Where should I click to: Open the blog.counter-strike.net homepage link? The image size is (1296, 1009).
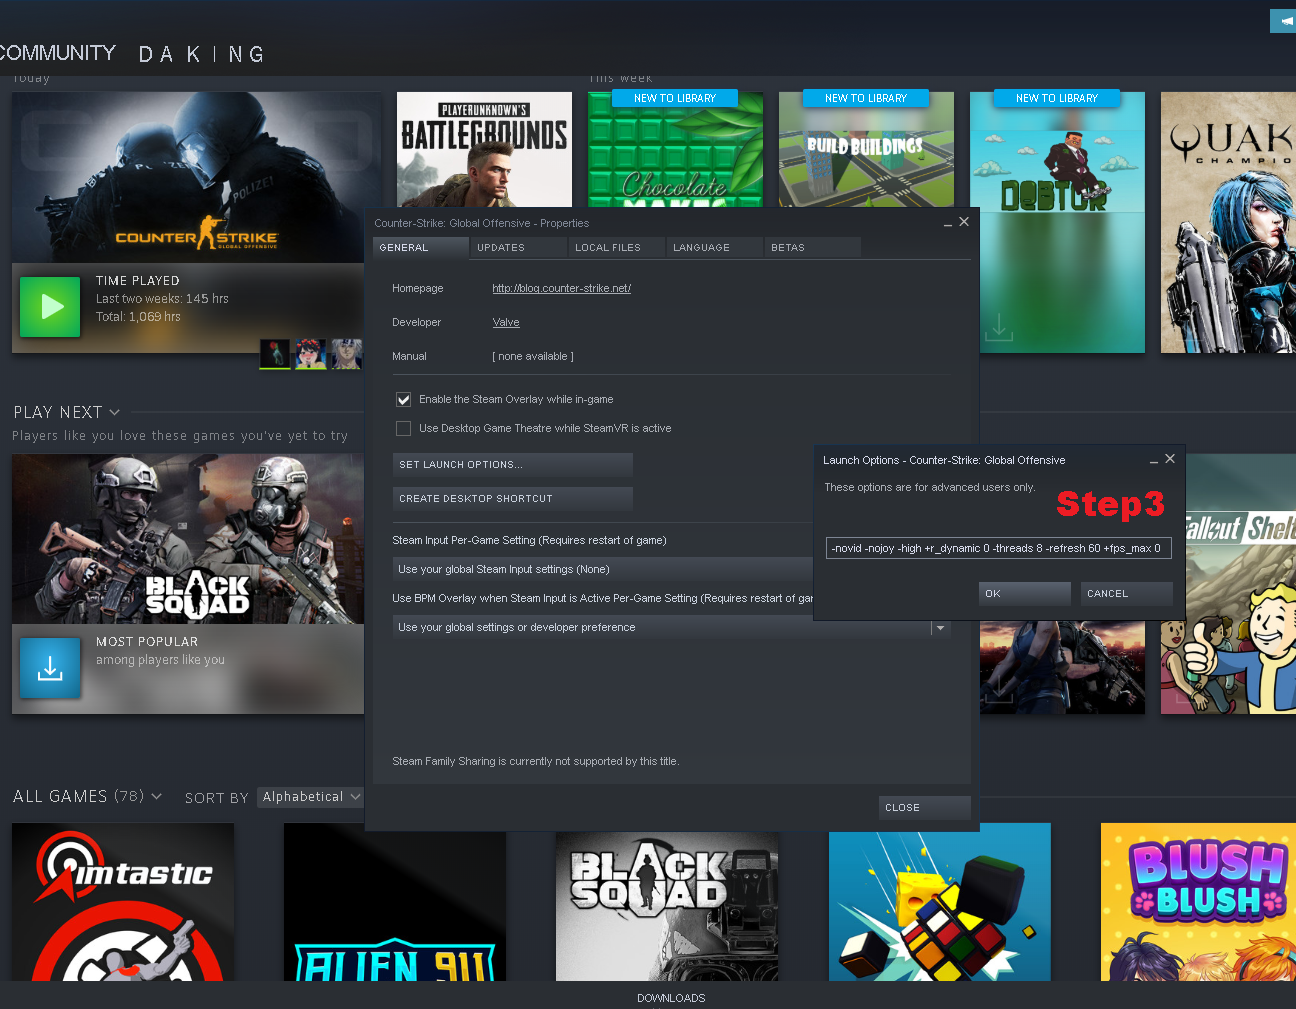click(561, 288)
